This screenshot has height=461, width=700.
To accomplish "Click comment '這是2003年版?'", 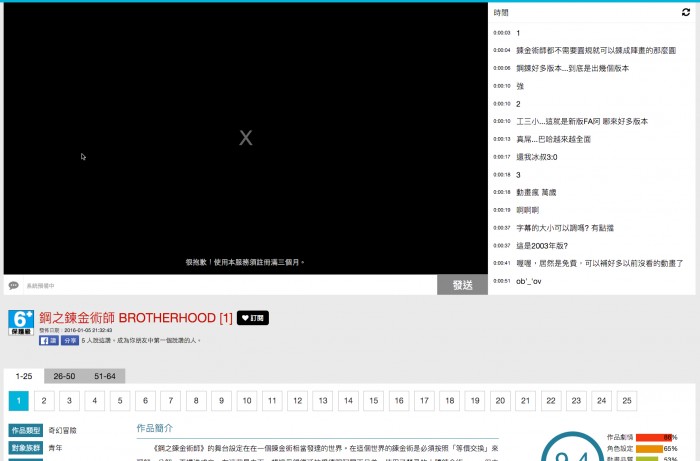I will 542,246.
